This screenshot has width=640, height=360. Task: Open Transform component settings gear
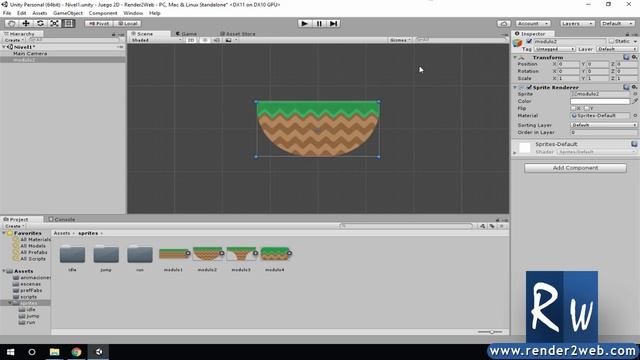click(634, 58)
